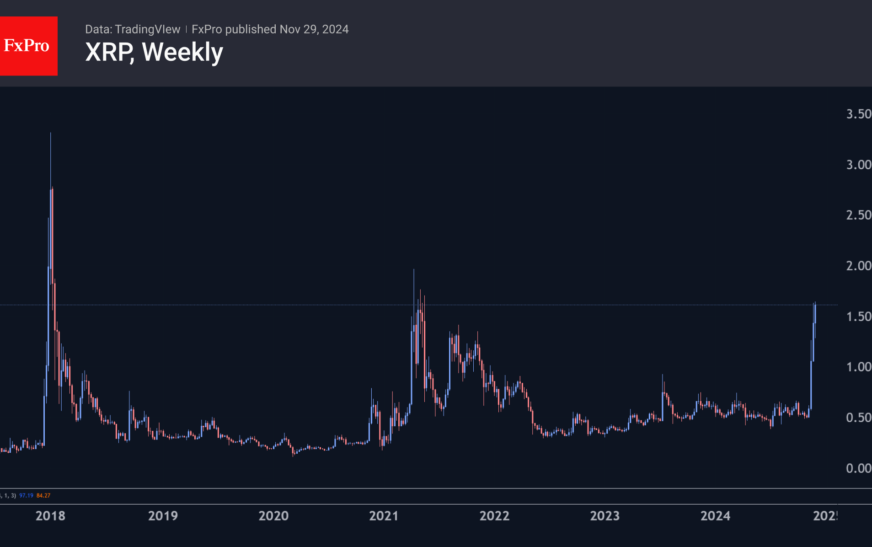Viewport: 872px width, 547px height.
Task: Click the 2018 label on time axis
Action: point(51,516)
